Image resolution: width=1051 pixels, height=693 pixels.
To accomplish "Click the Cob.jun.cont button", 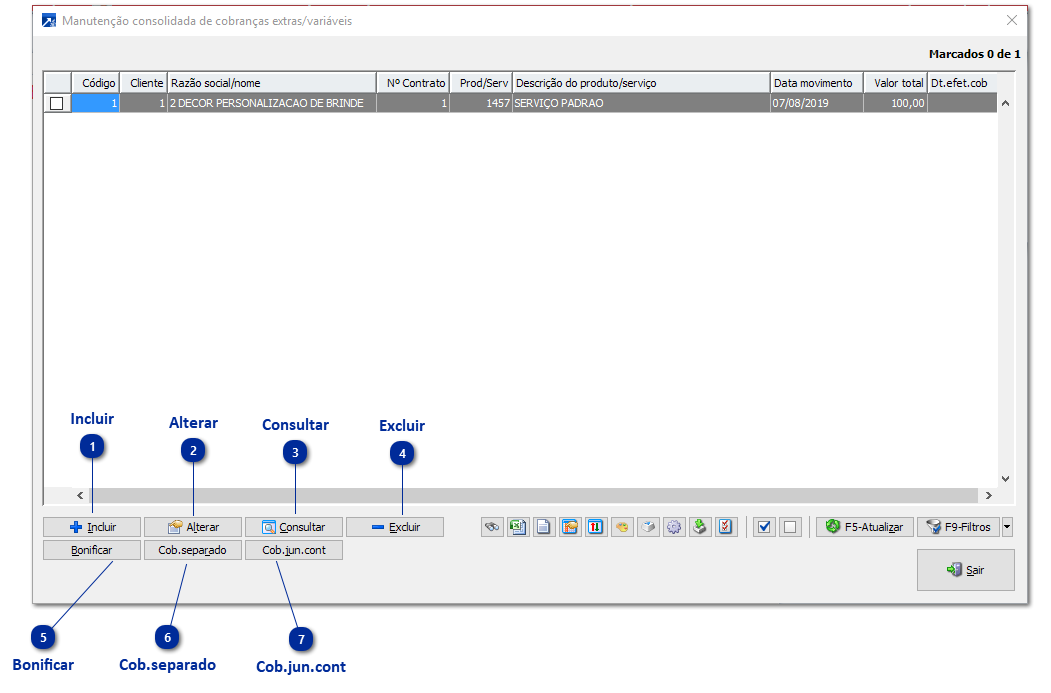I will (294, 550).
